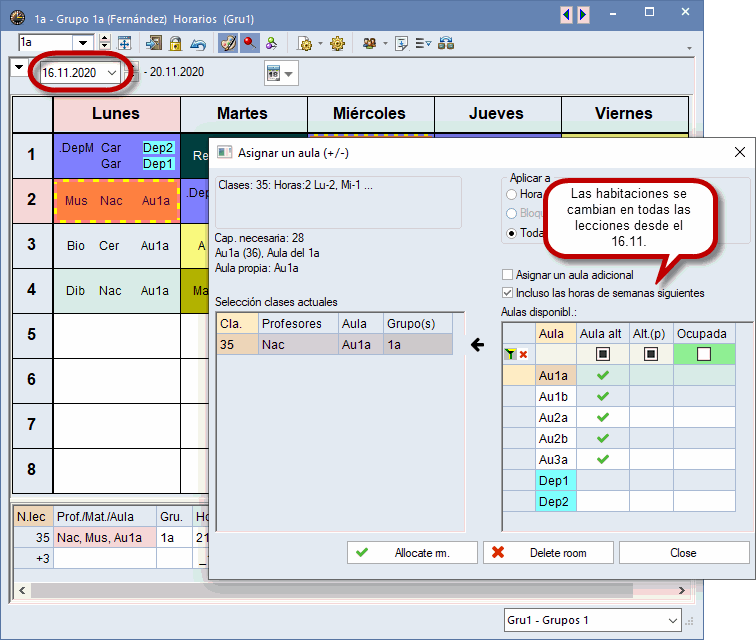Open the Gru1 - Grupos 1 dropdown
756x640 pixels.
(x=593, y=620)
